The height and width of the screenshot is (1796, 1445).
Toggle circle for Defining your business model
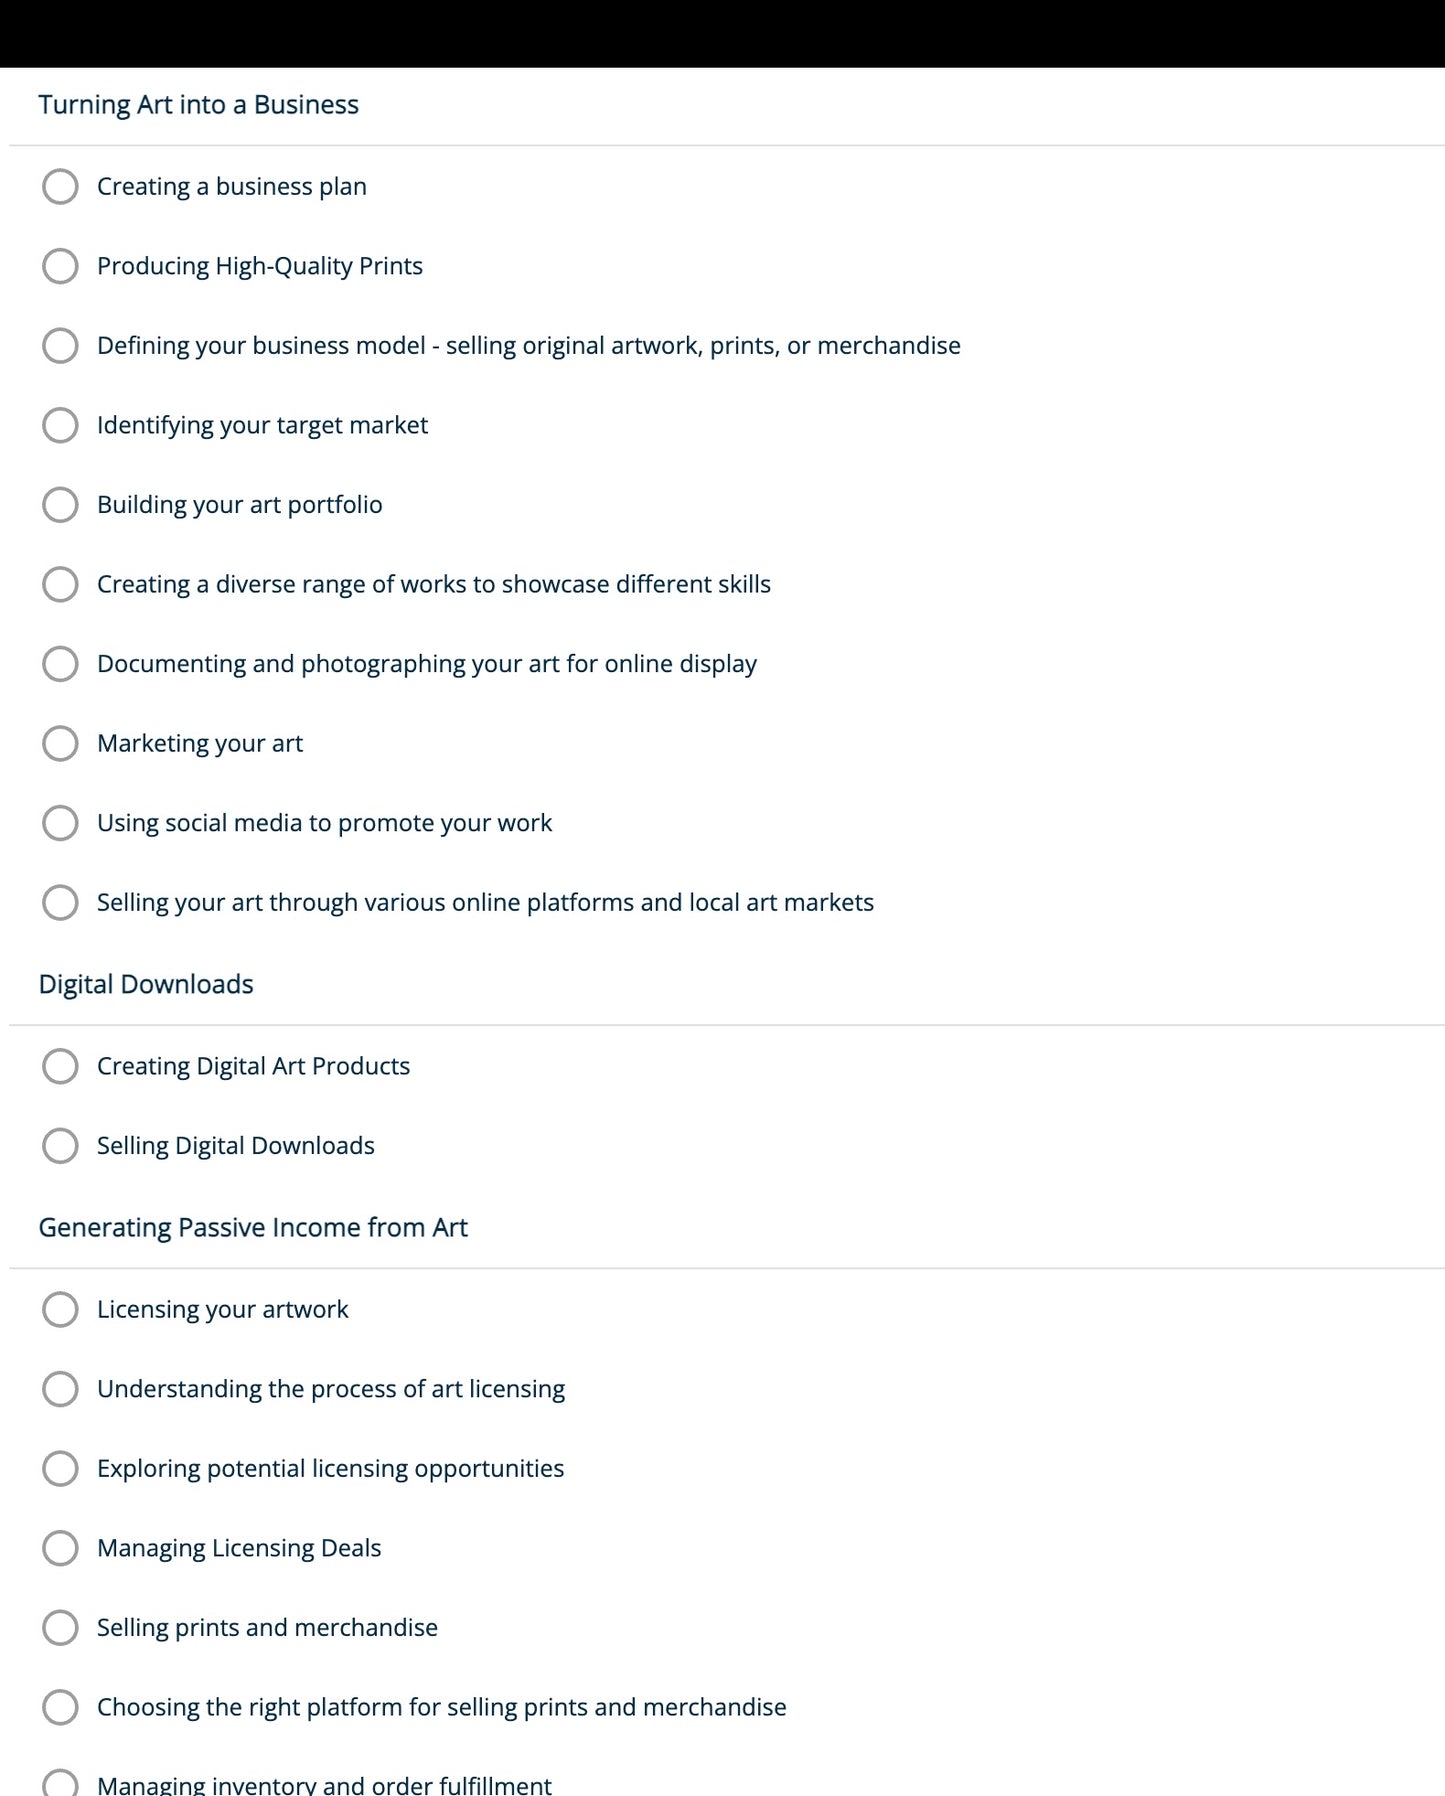pos(60,345)
